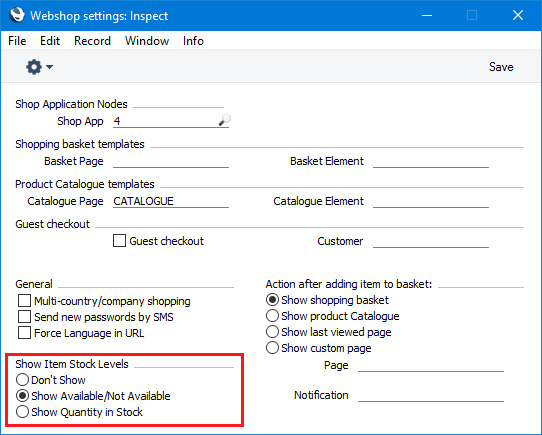The image size is (542, 435).
Task: Choose Show Quantity in Stock
Action: tap(22, 412)
